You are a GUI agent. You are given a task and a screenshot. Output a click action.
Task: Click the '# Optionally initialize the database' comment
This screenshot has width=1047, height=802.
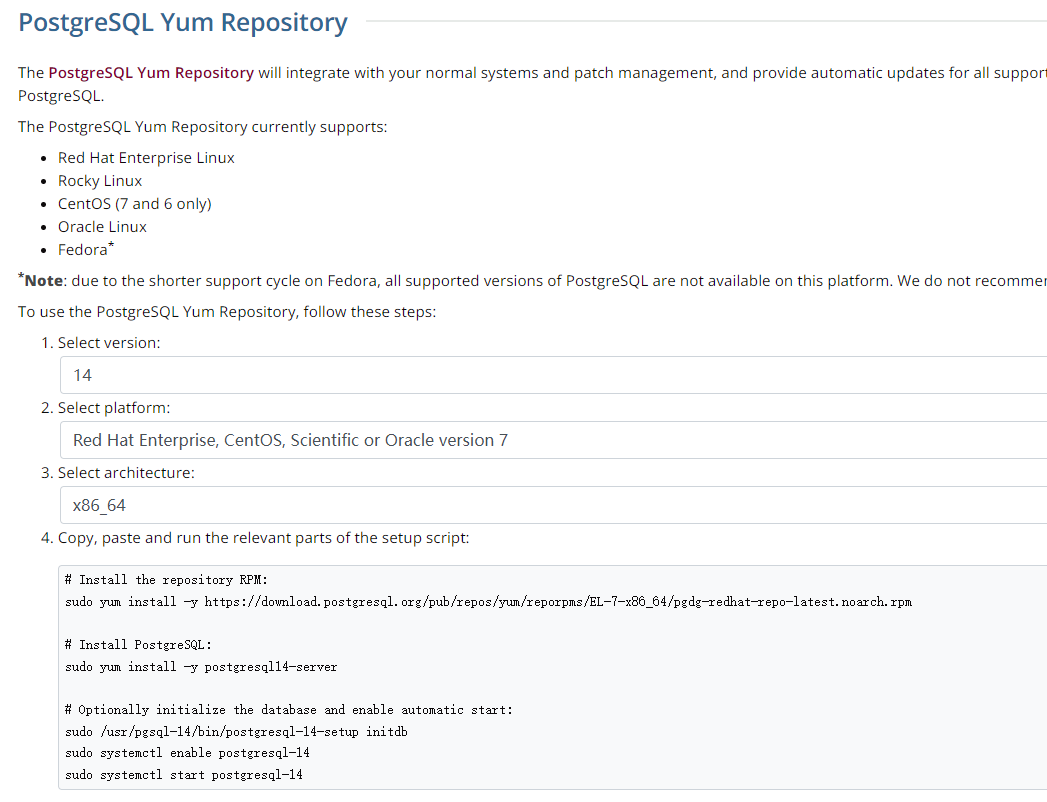point(288,710)
